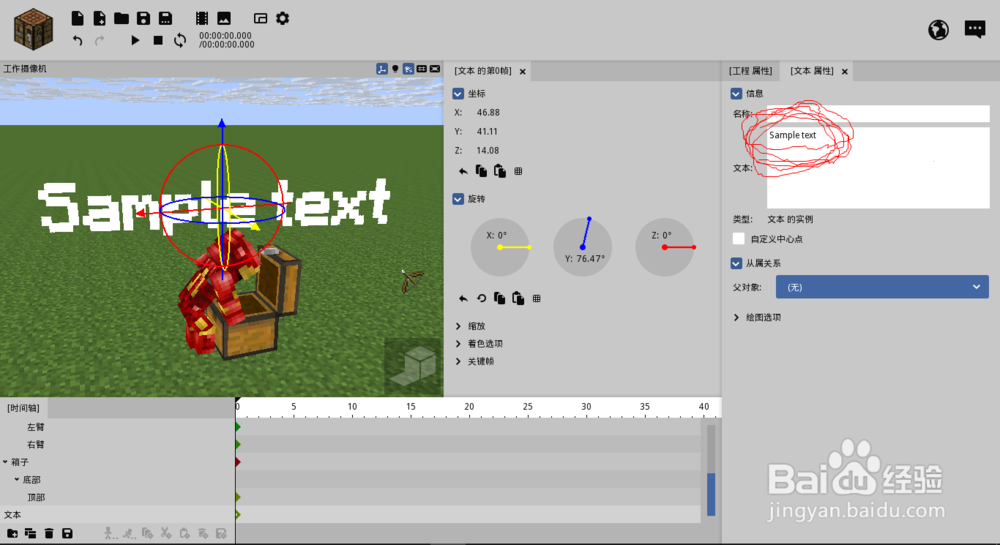1000x545 pixels.
Task: Reset position with arrow under coordinates
Action: (463, 171)
